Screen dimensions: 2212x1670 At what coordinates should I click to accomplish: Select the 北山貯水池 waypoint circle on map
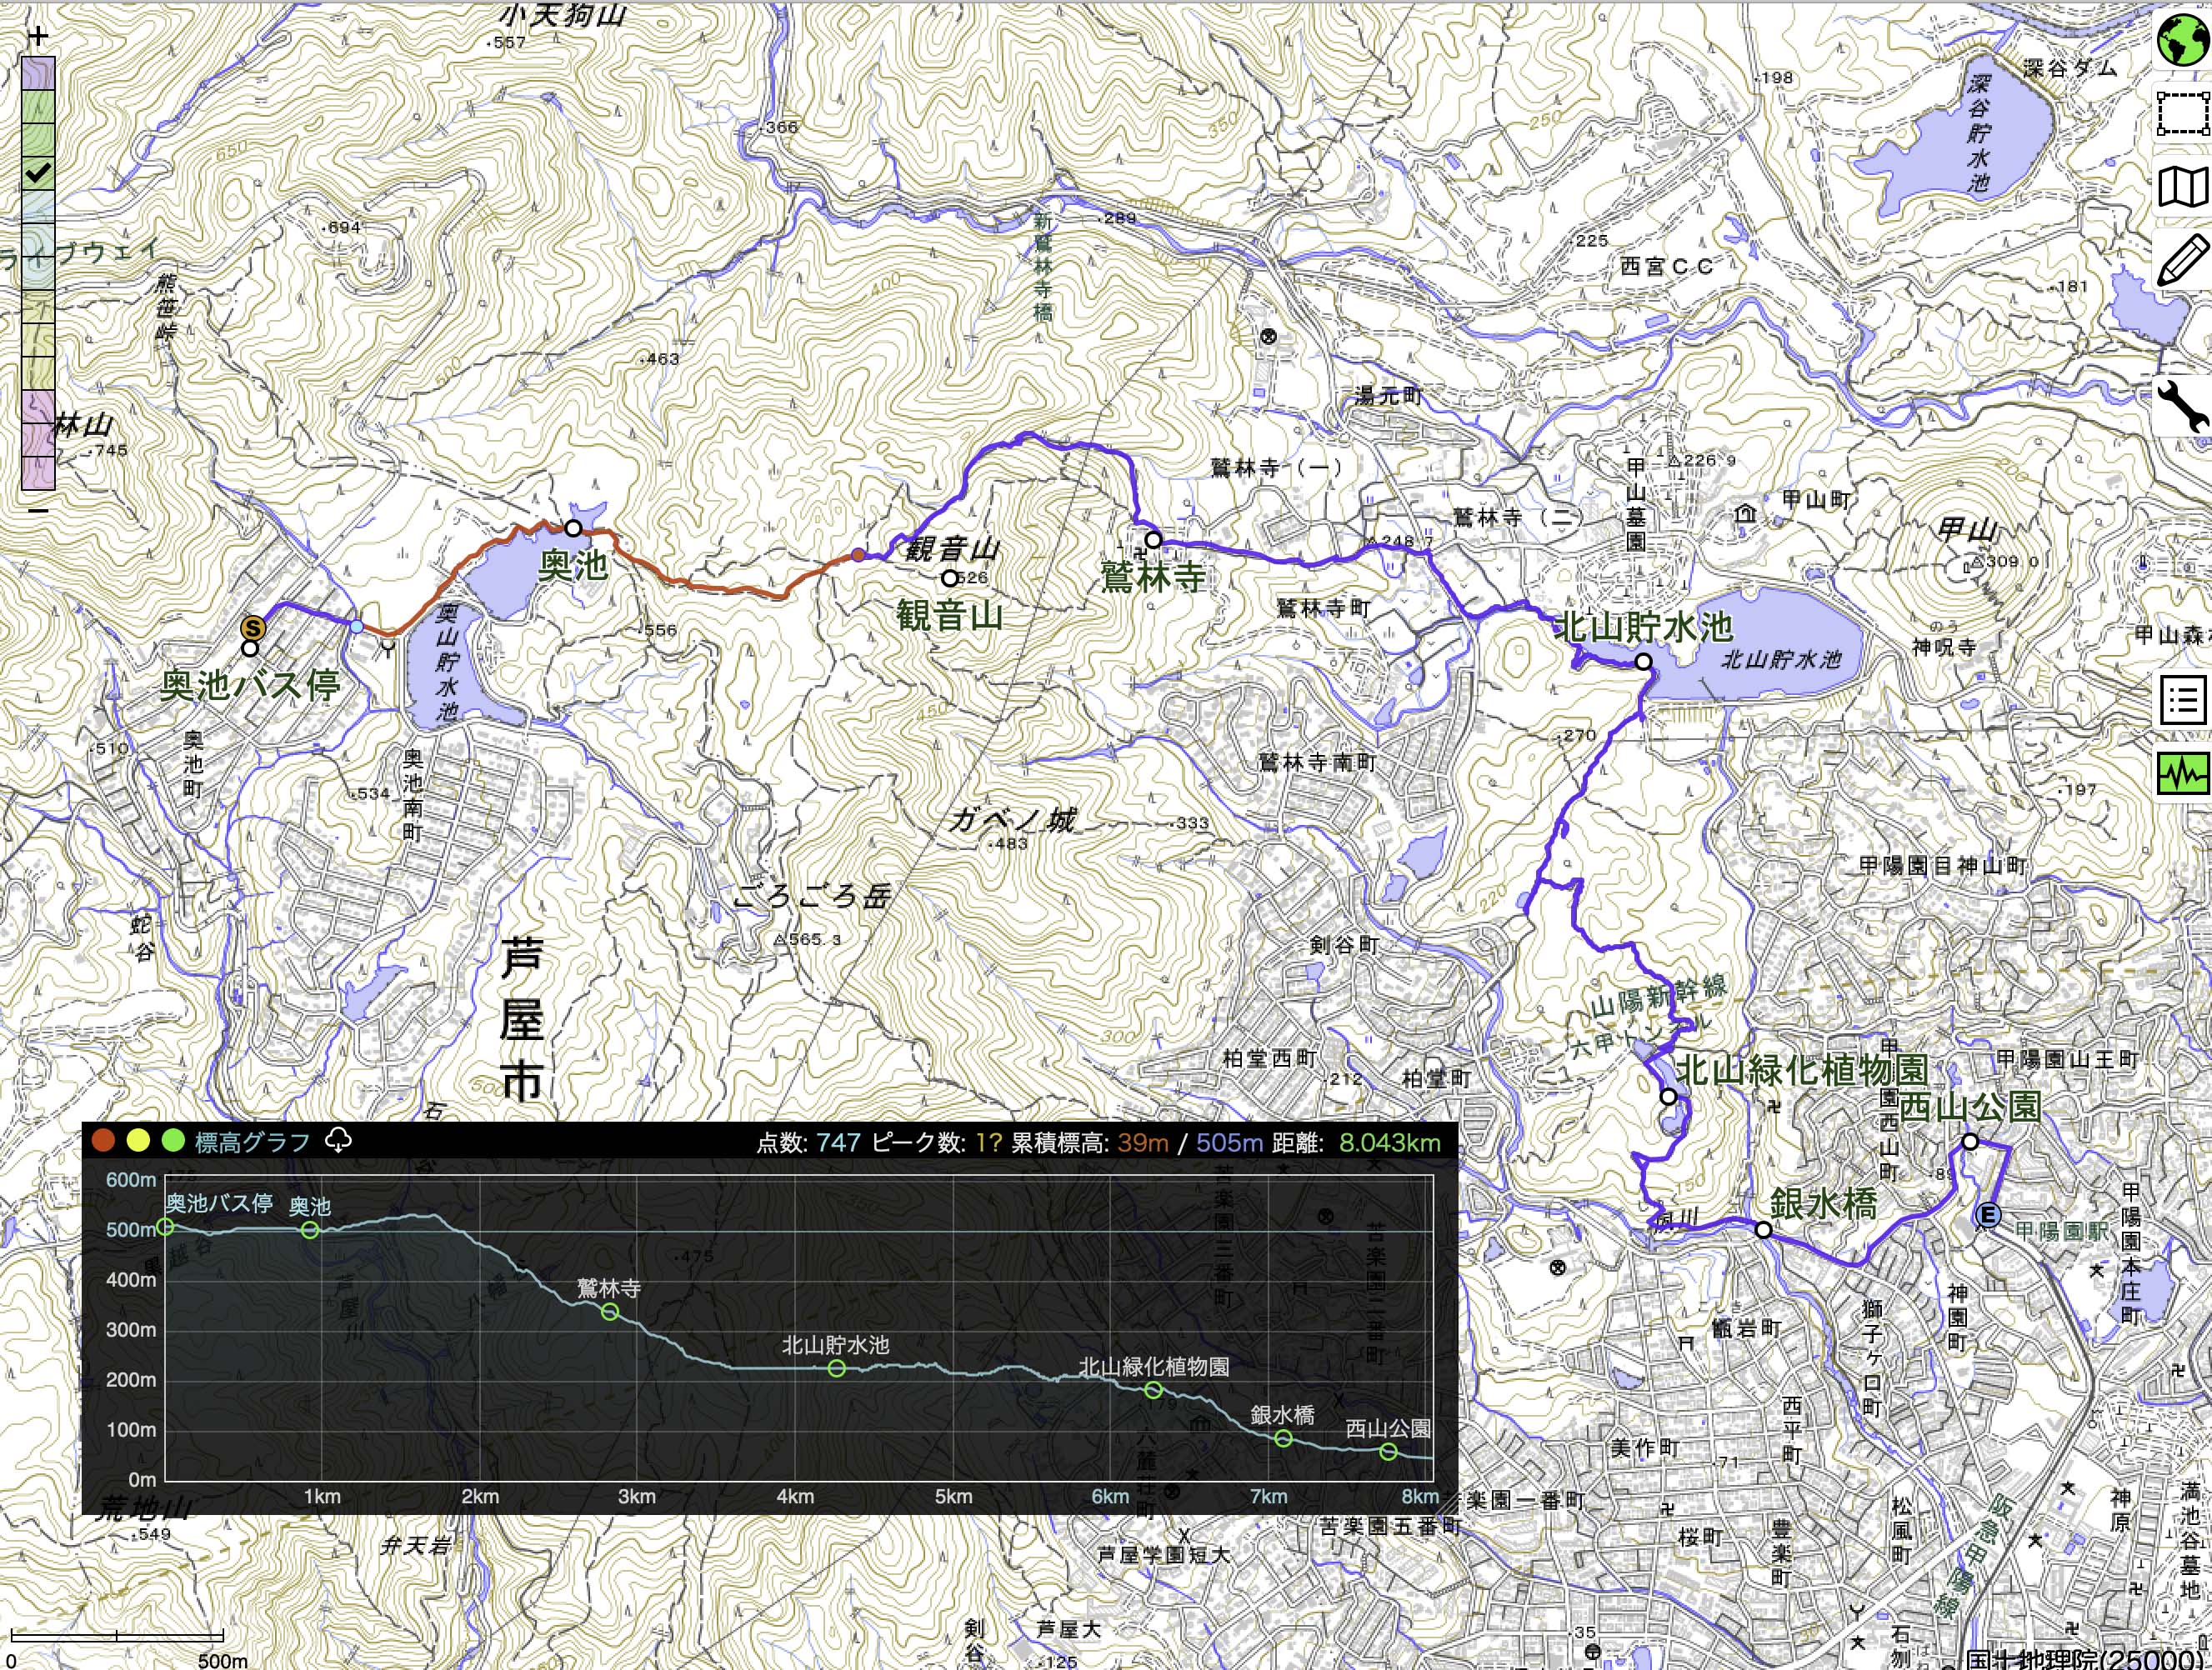1643,662
